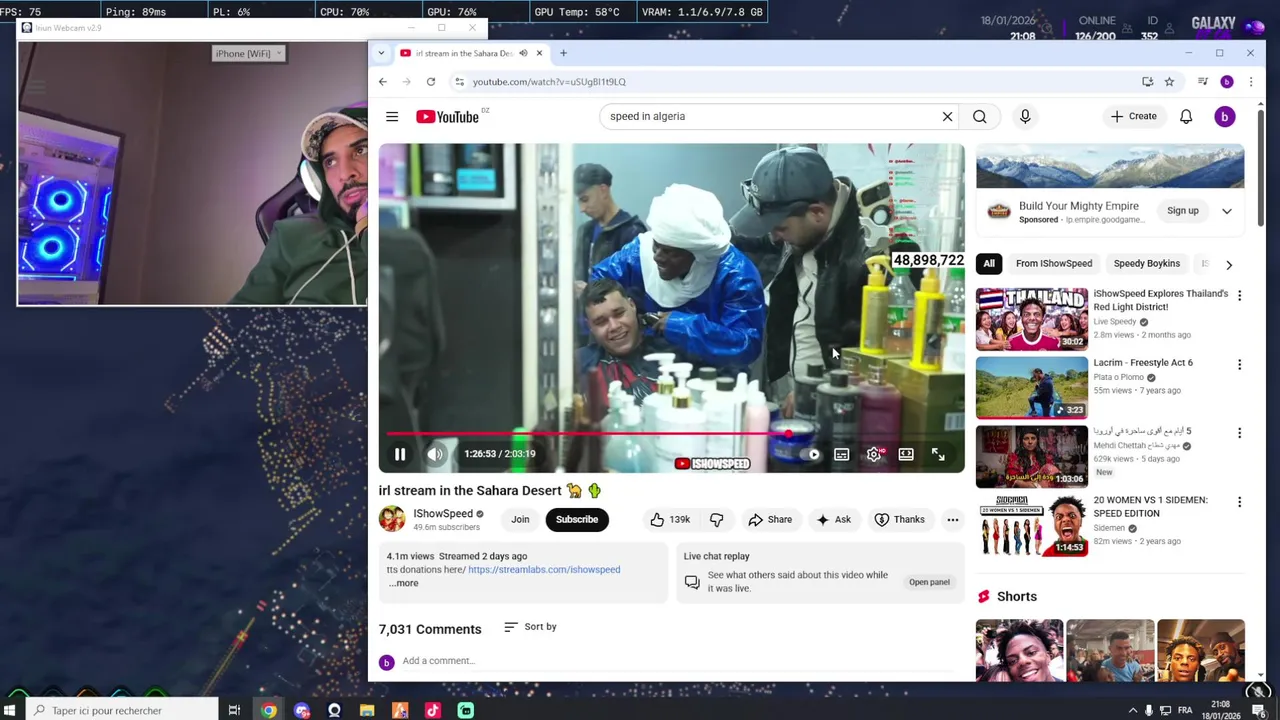The height and width of the screenshot is (720, 1280).
Task: Go back in the browser
Action: [383, 82]
